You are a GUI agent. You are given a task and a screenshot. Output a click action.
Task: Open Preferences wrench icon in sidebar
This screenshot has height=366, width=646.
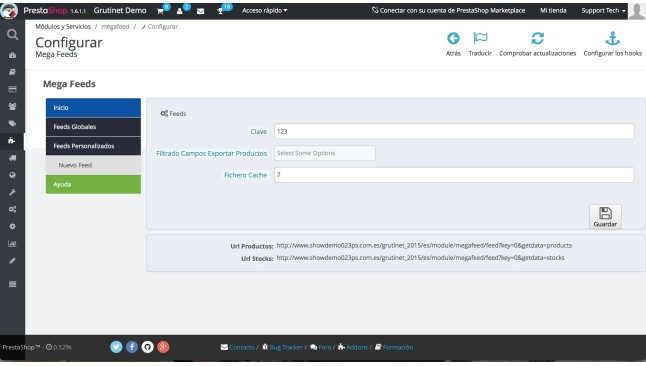12,192
